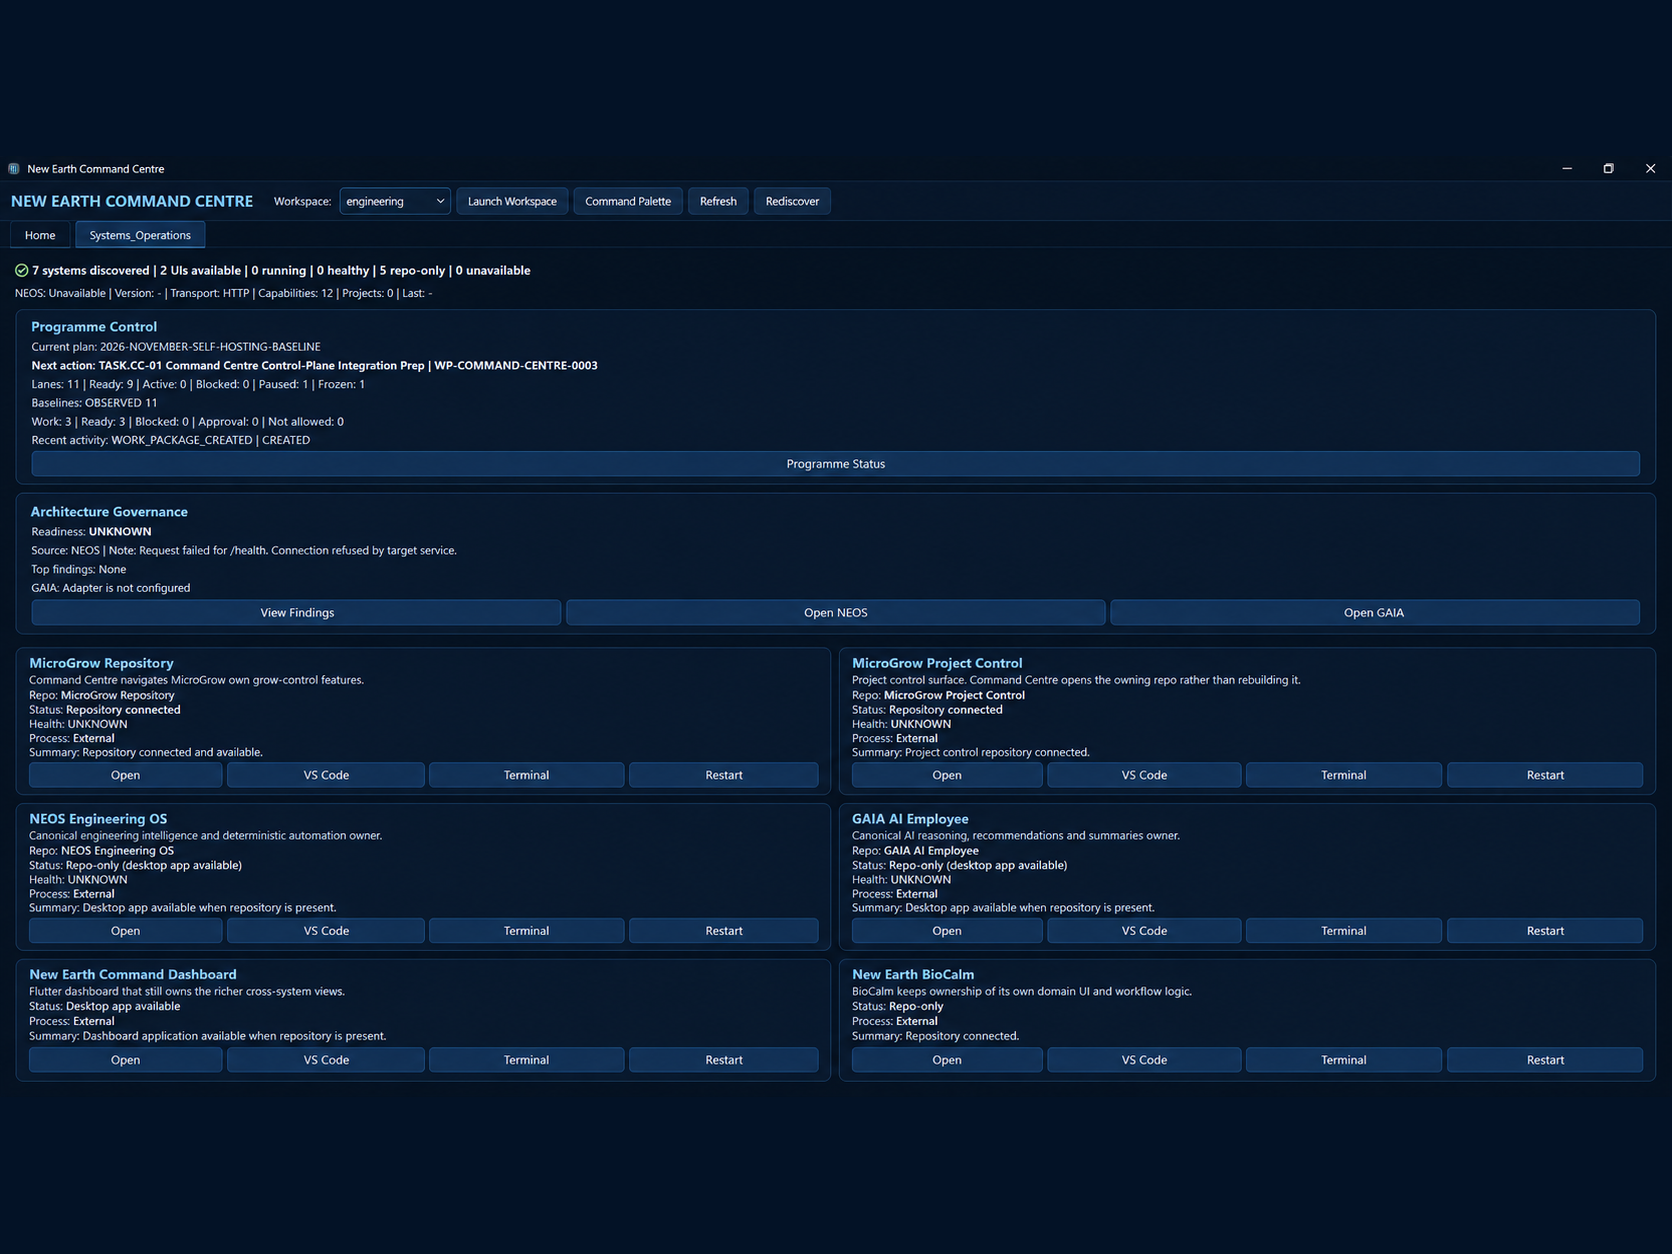Click the Open NEOS button

(836, 613)
